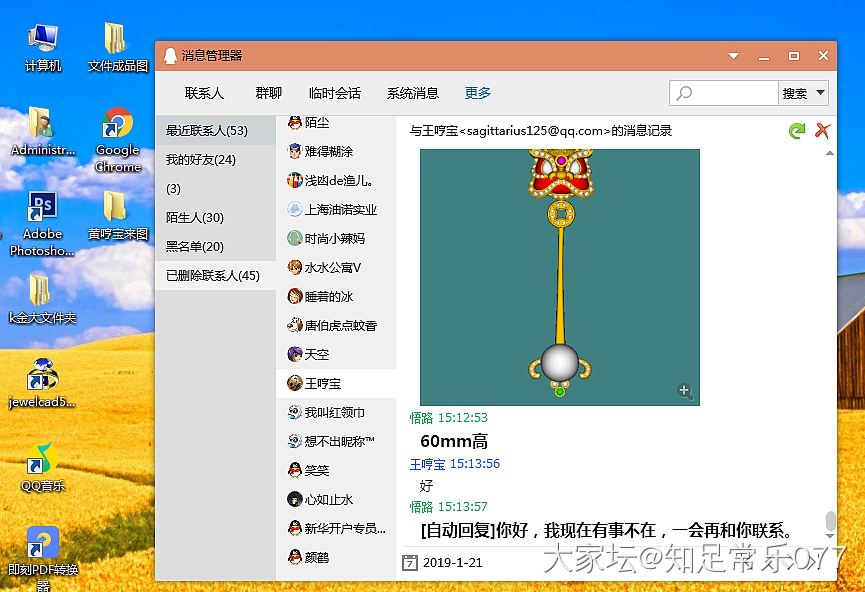Screen dimensions: 865x592
Task: Select 已删除联系人(45) category
Action: pyautogui.click(x=213, y=275)
